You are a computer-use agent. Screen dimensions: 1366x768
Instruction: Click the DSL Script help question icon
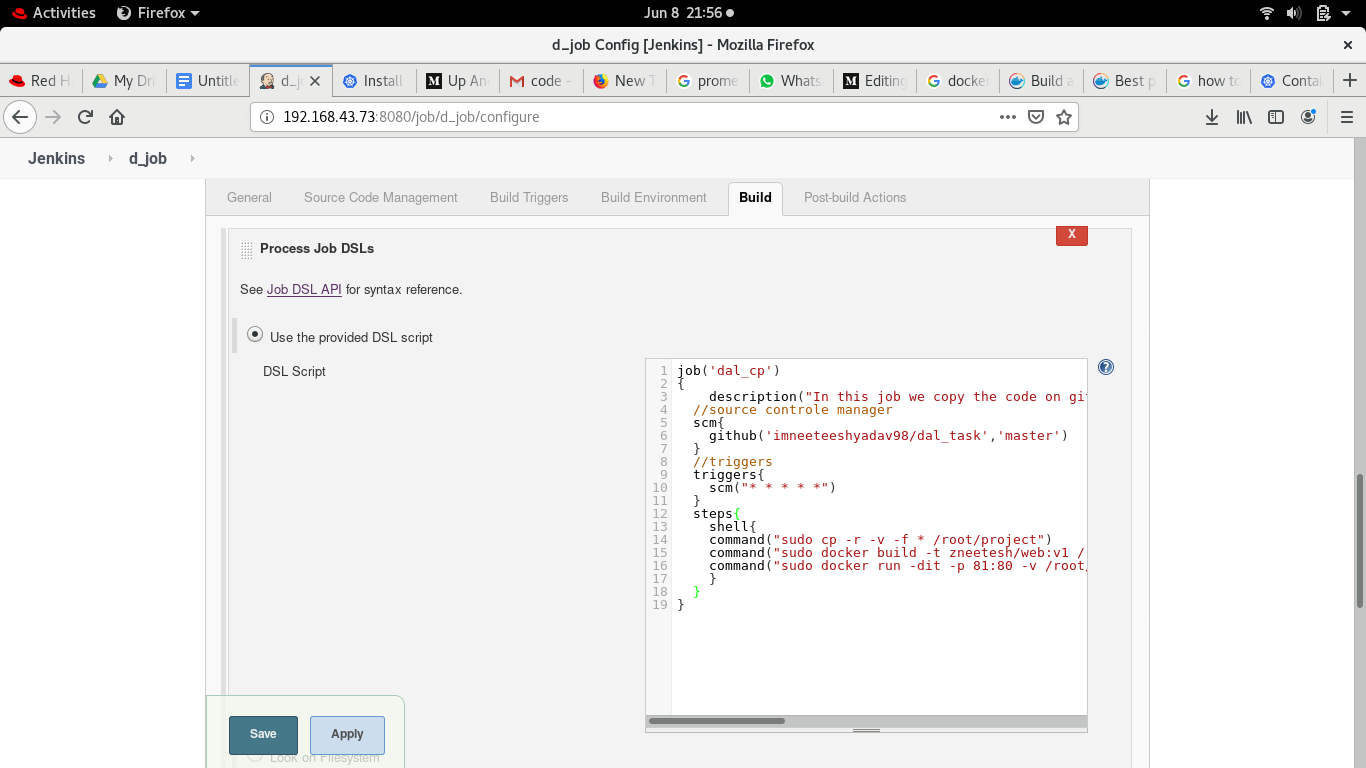coord(1106,367)
